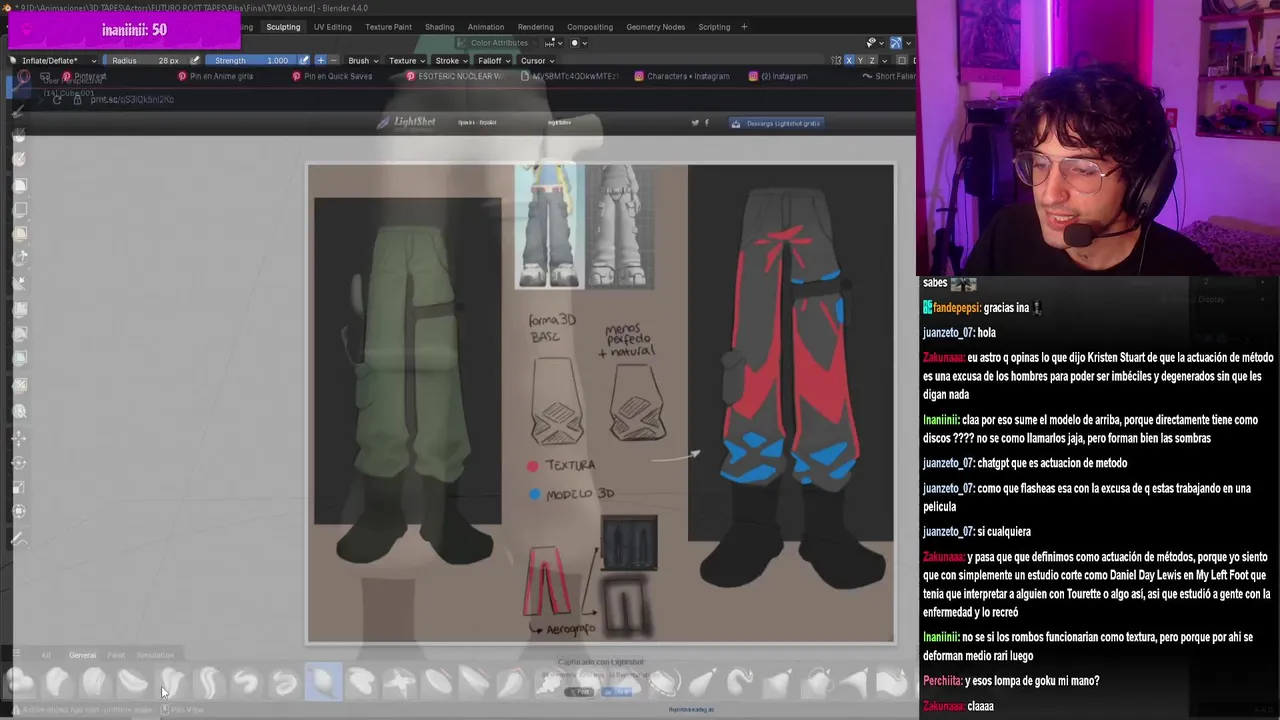Switch to the Scripting workspace tab

tap(714, 27)
